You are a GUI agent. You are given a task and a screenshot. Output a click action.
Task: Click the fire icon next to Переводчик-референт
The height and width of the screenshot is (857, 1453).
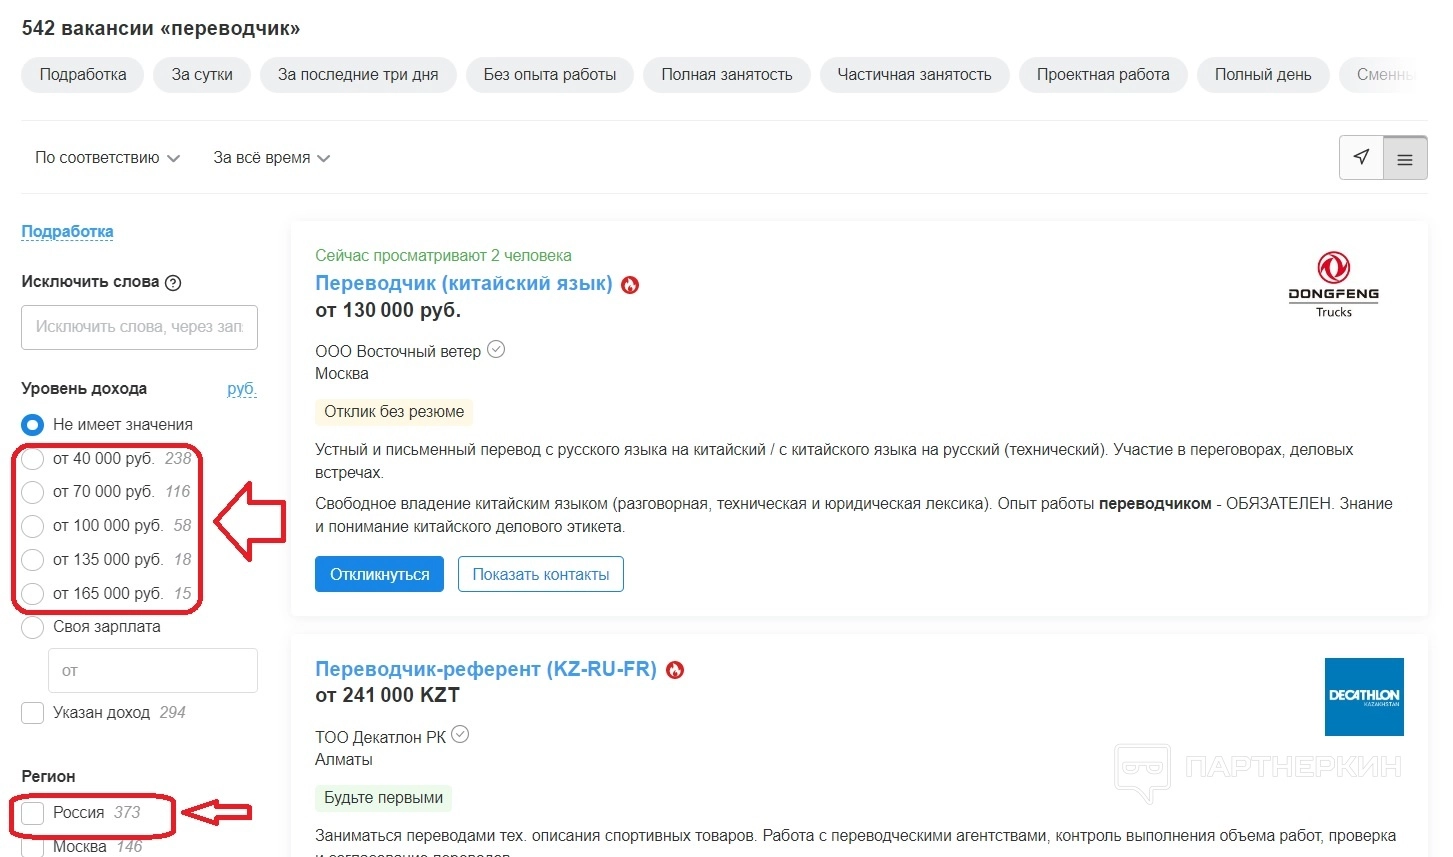675,670
